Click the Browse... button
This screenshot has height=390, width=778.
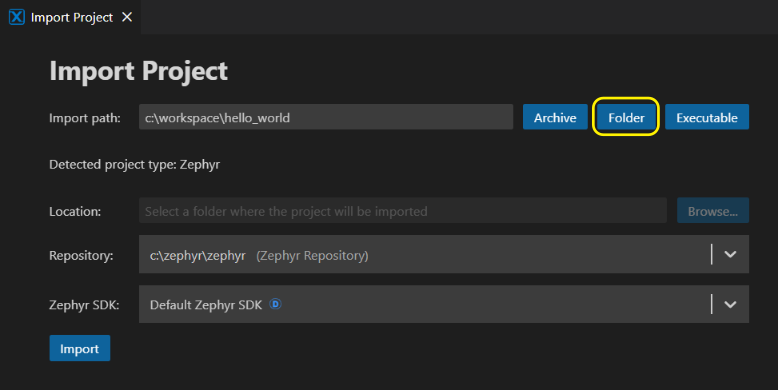click(x=713, y=210)
